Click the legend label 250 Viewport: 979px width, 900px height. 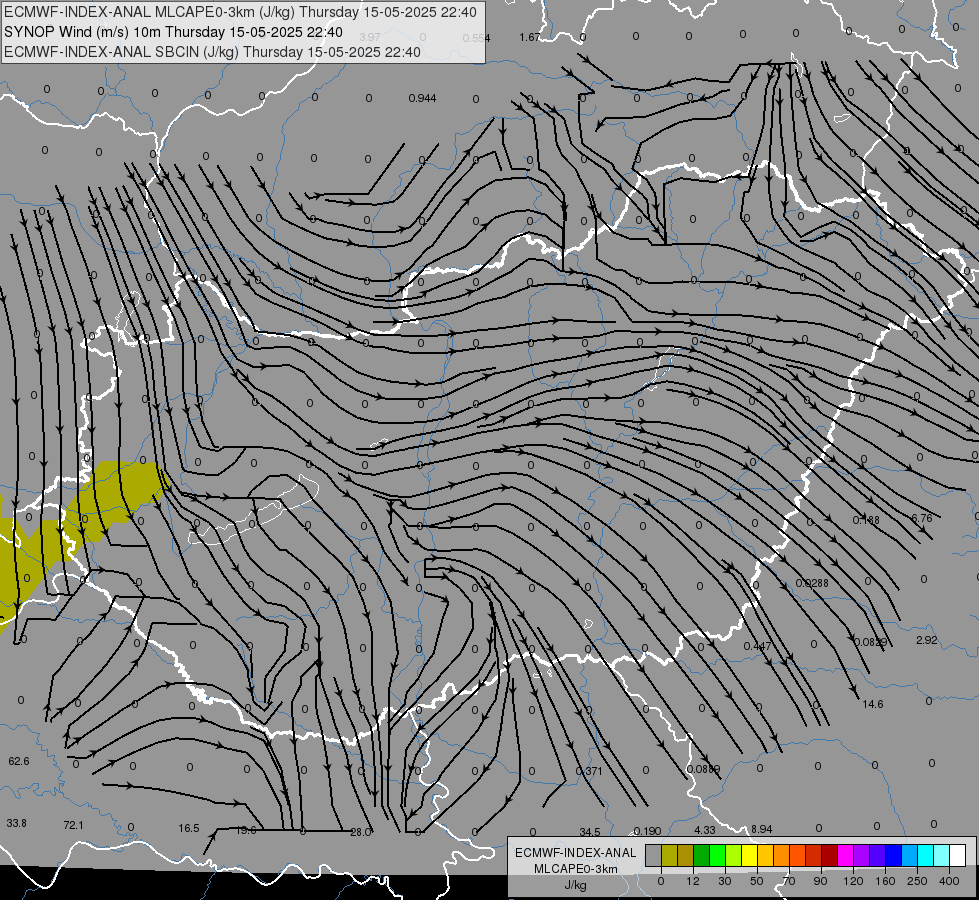click(x=917, y=881)
